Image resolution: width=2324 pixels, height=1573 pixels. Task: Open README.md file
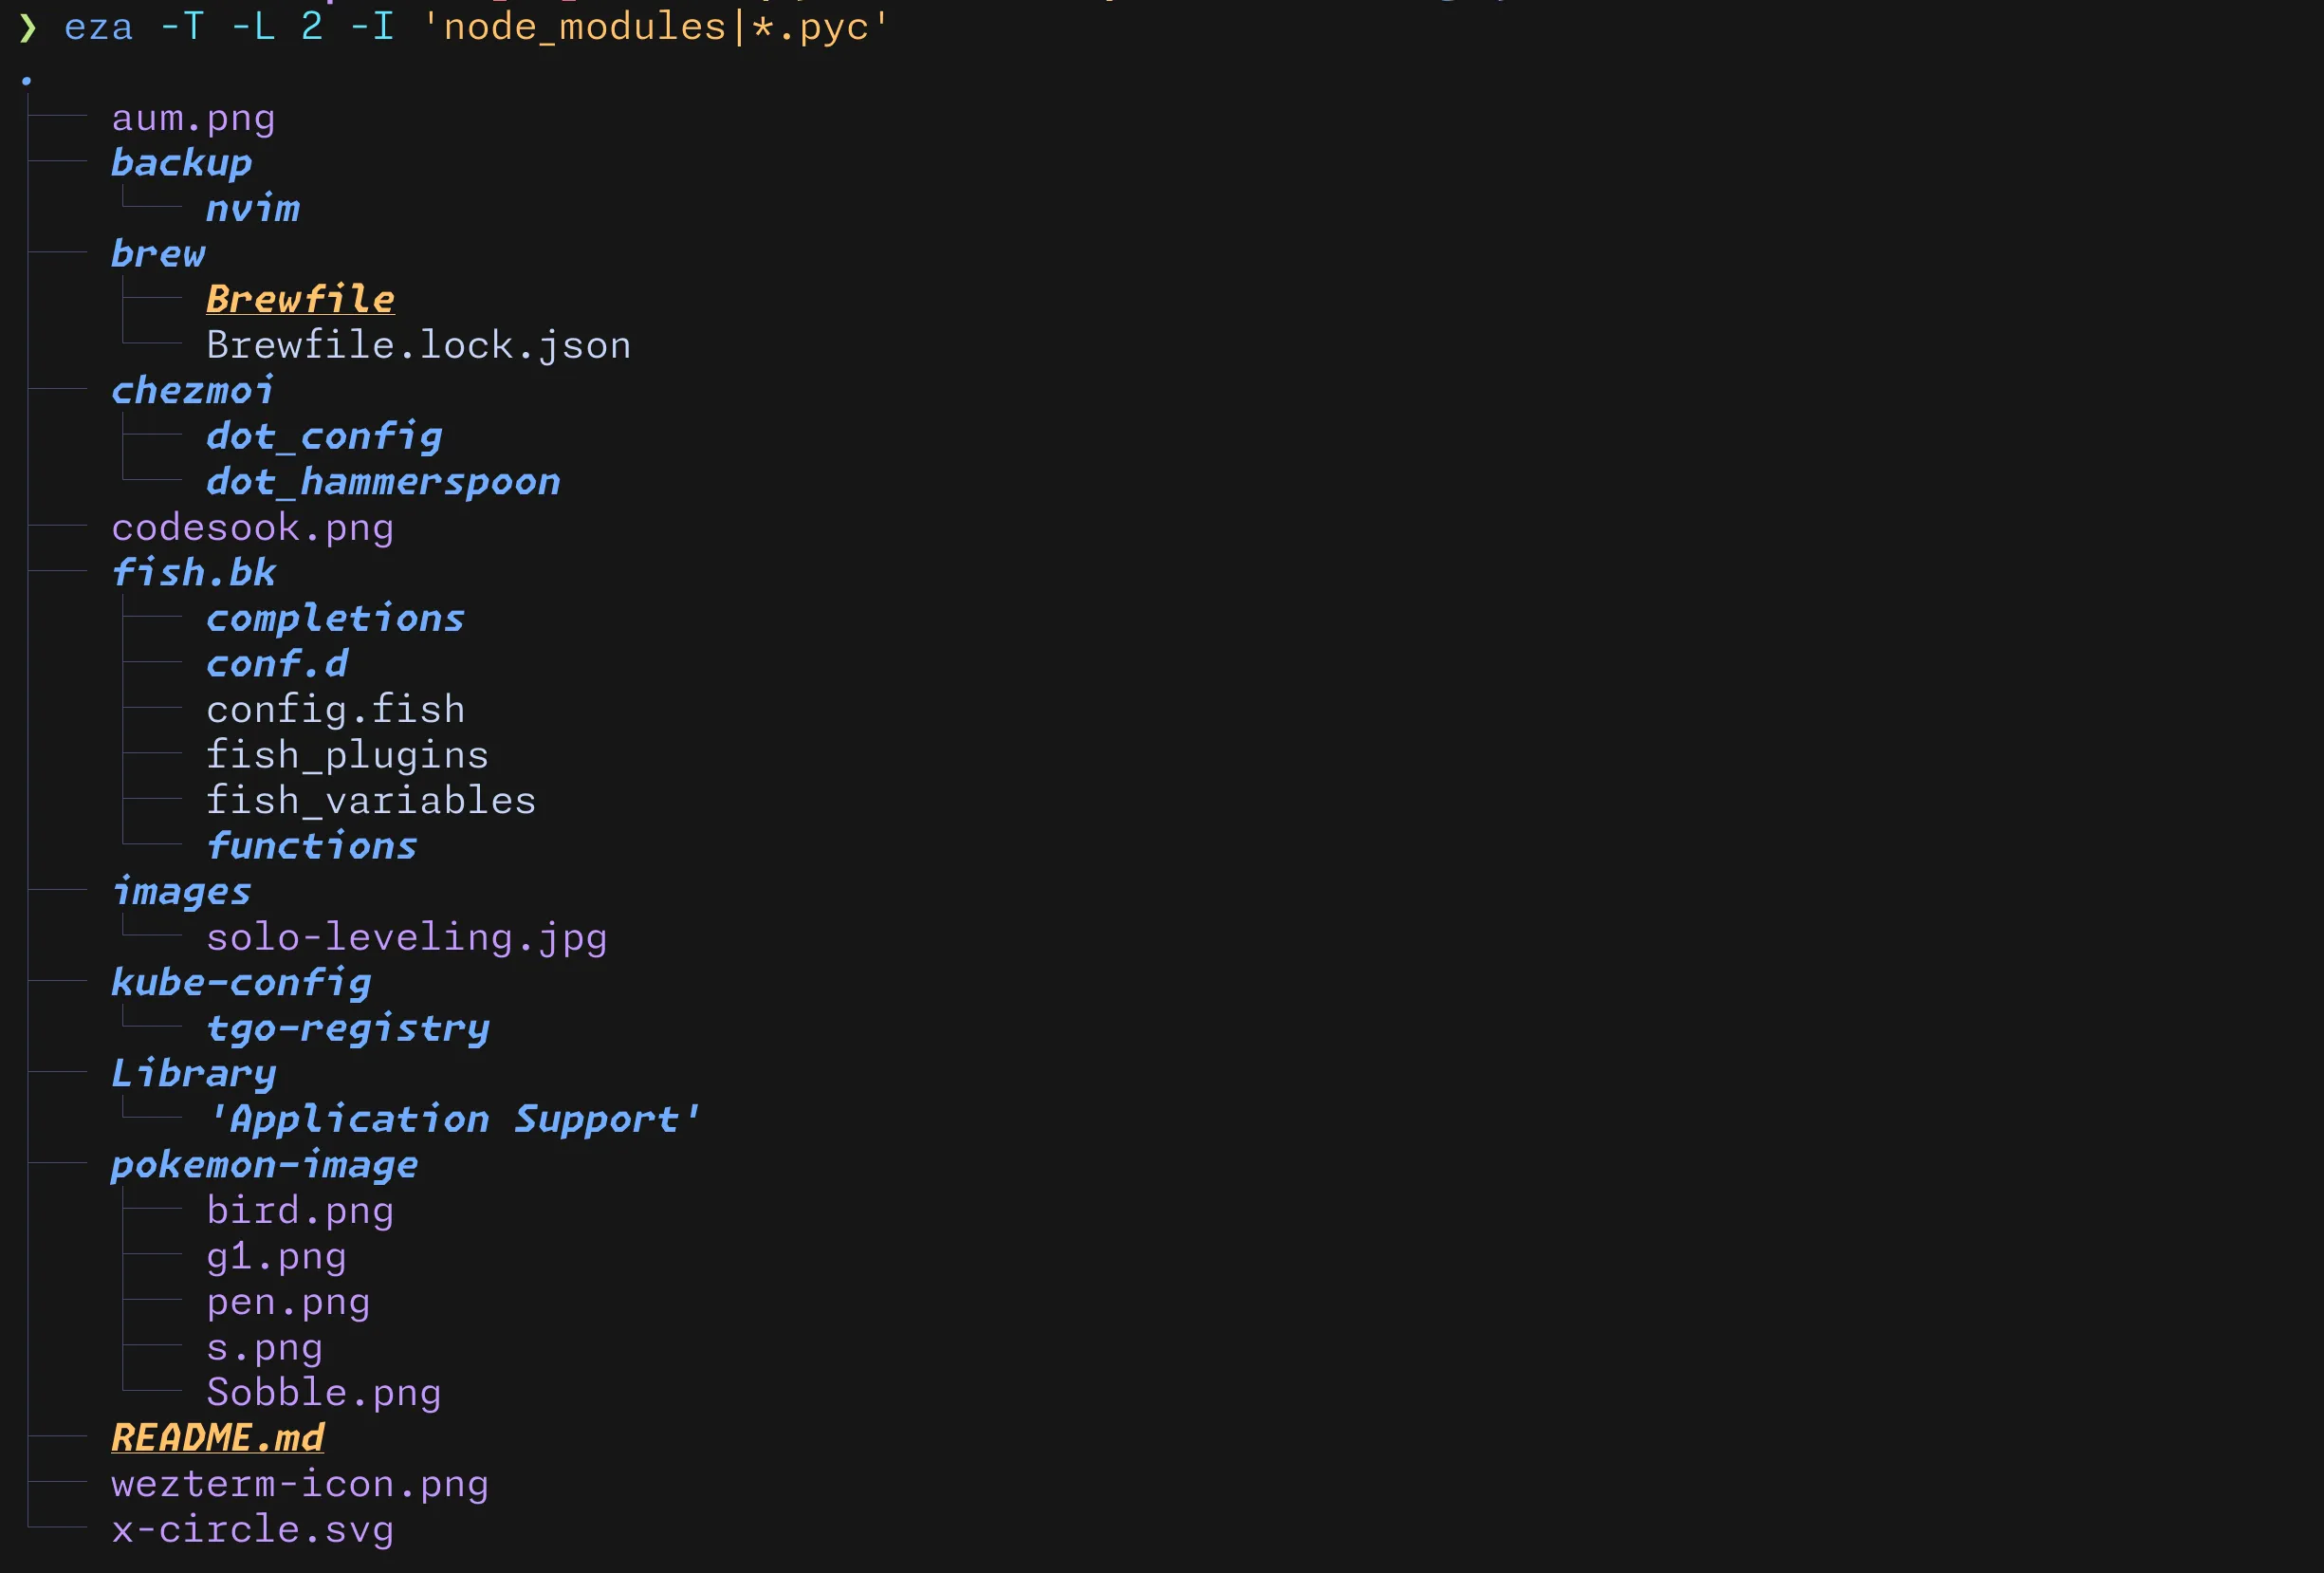(217, 1438)
